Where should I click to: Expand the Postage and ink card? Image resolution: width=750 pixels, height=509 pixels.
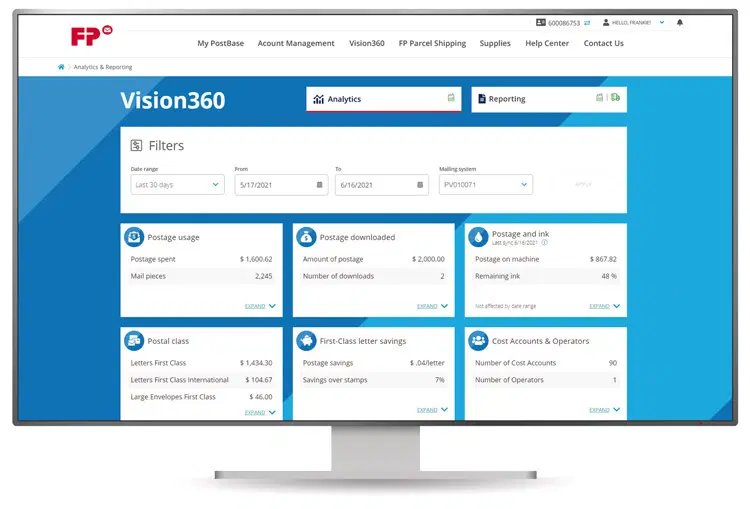click(605, 306)
